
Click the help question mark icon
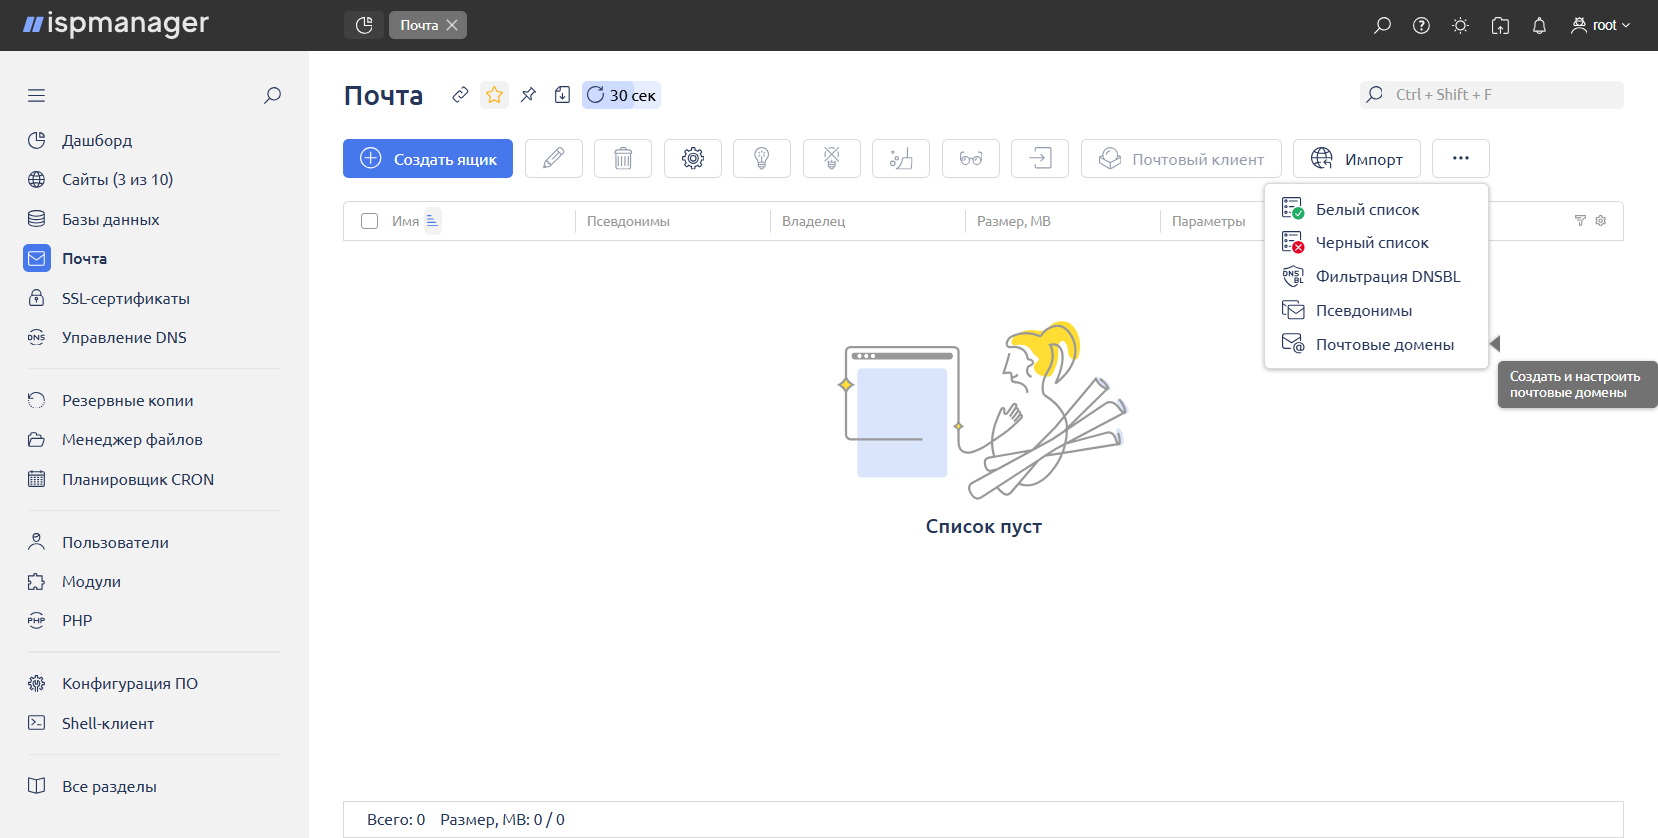(1421, 25)
